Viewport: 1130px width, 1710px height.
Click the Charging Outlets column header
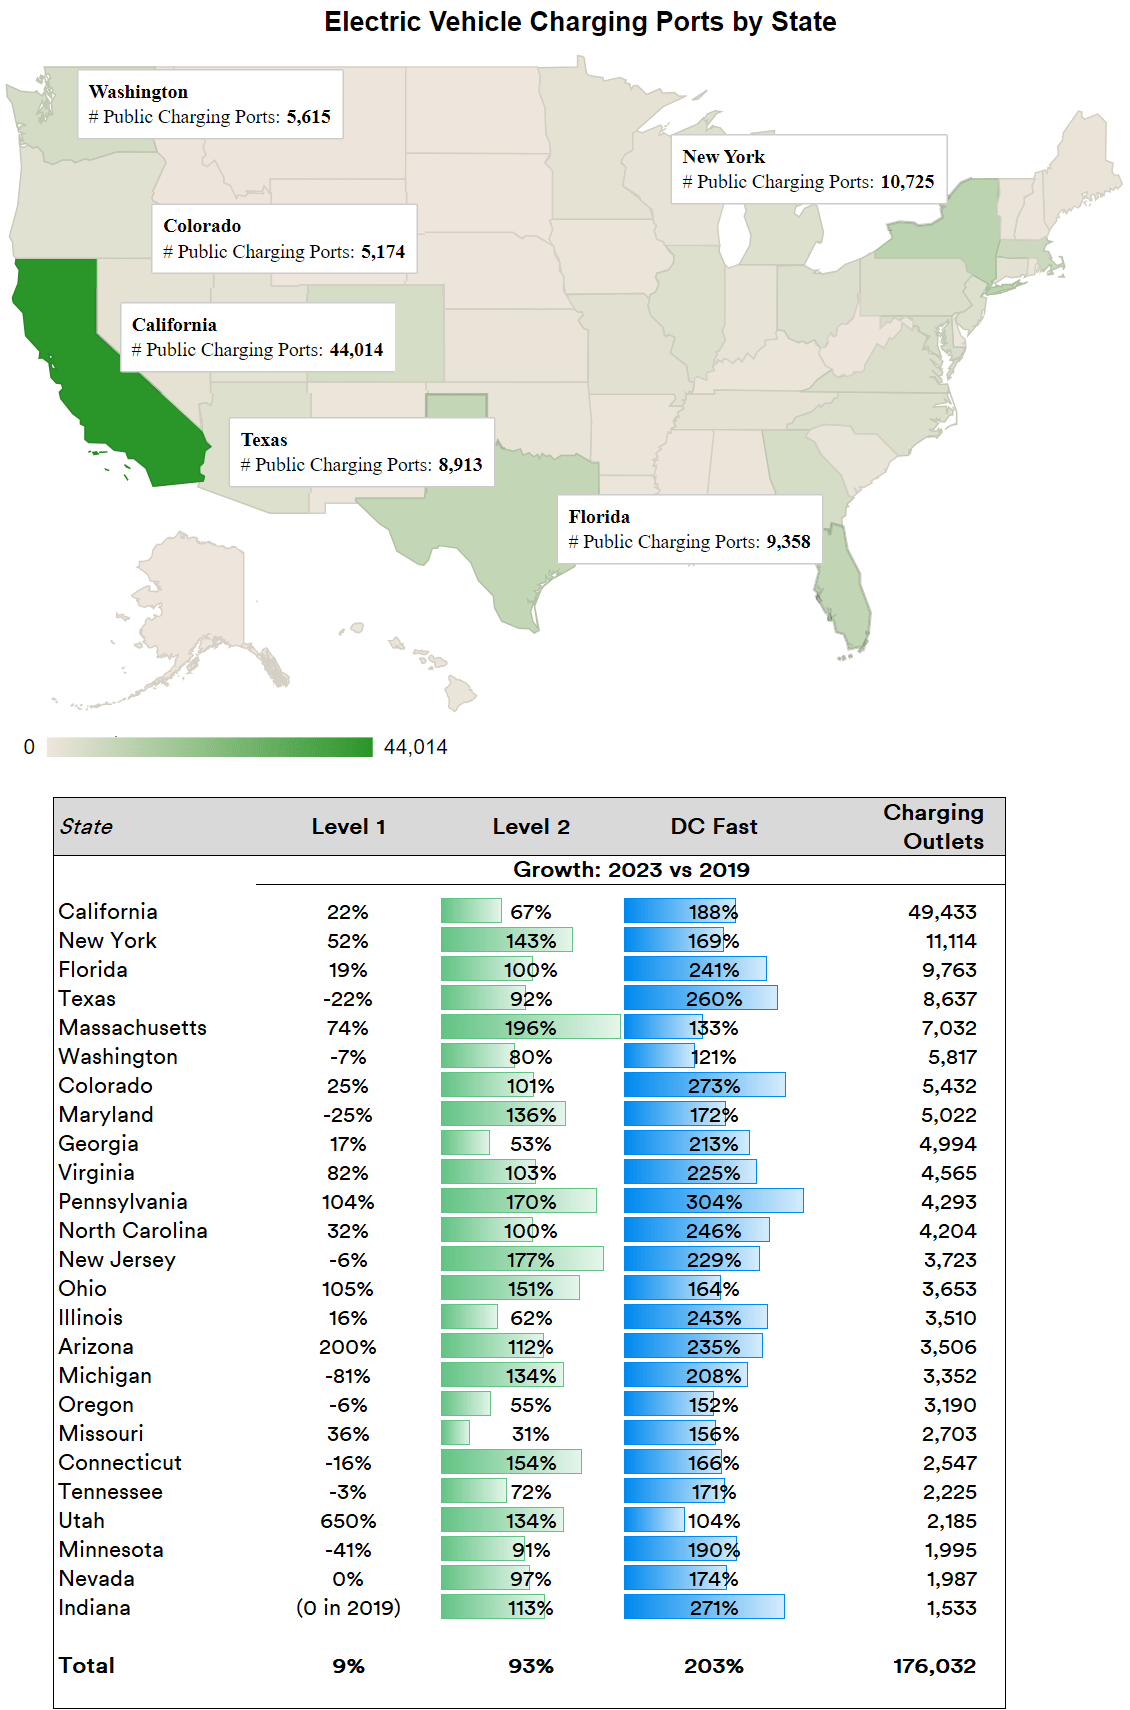coord(934,827)
